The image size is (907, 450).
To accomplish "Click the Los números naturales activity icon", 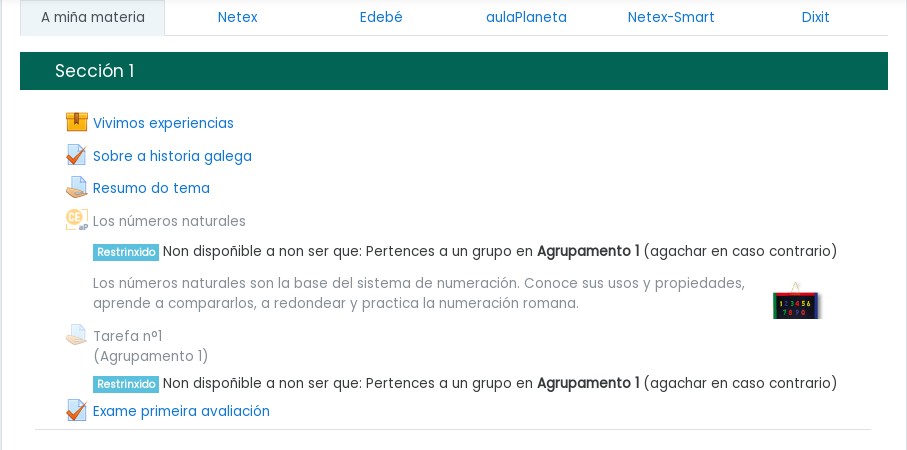I will (76, 220).
